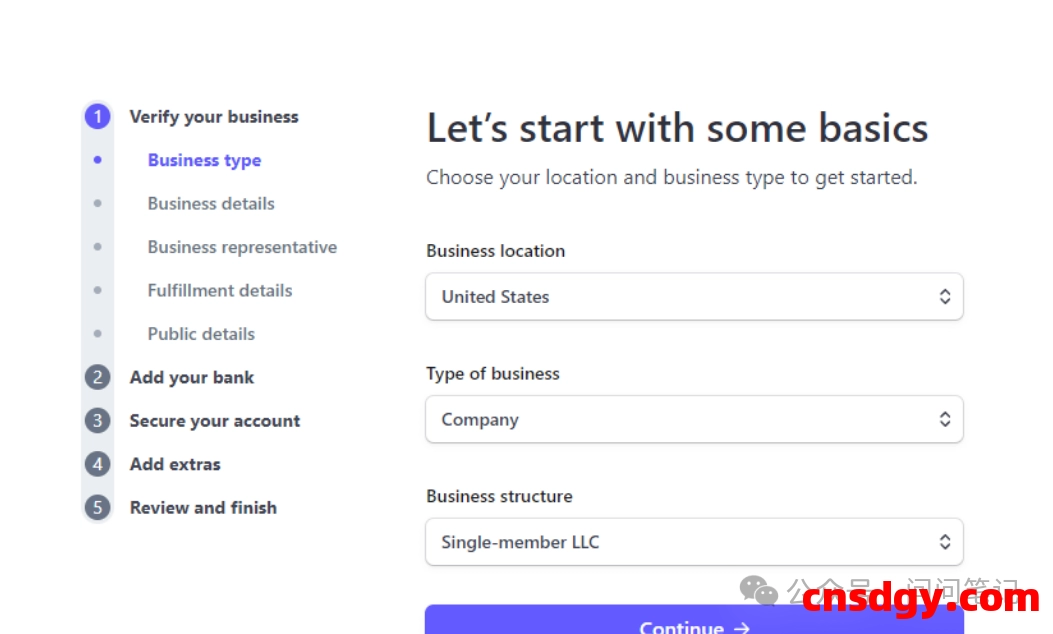The width and height of the screenshot is (1053, 634).
Task: Click the Fulfillment details progress dot
Action: [x=97, y=290]
